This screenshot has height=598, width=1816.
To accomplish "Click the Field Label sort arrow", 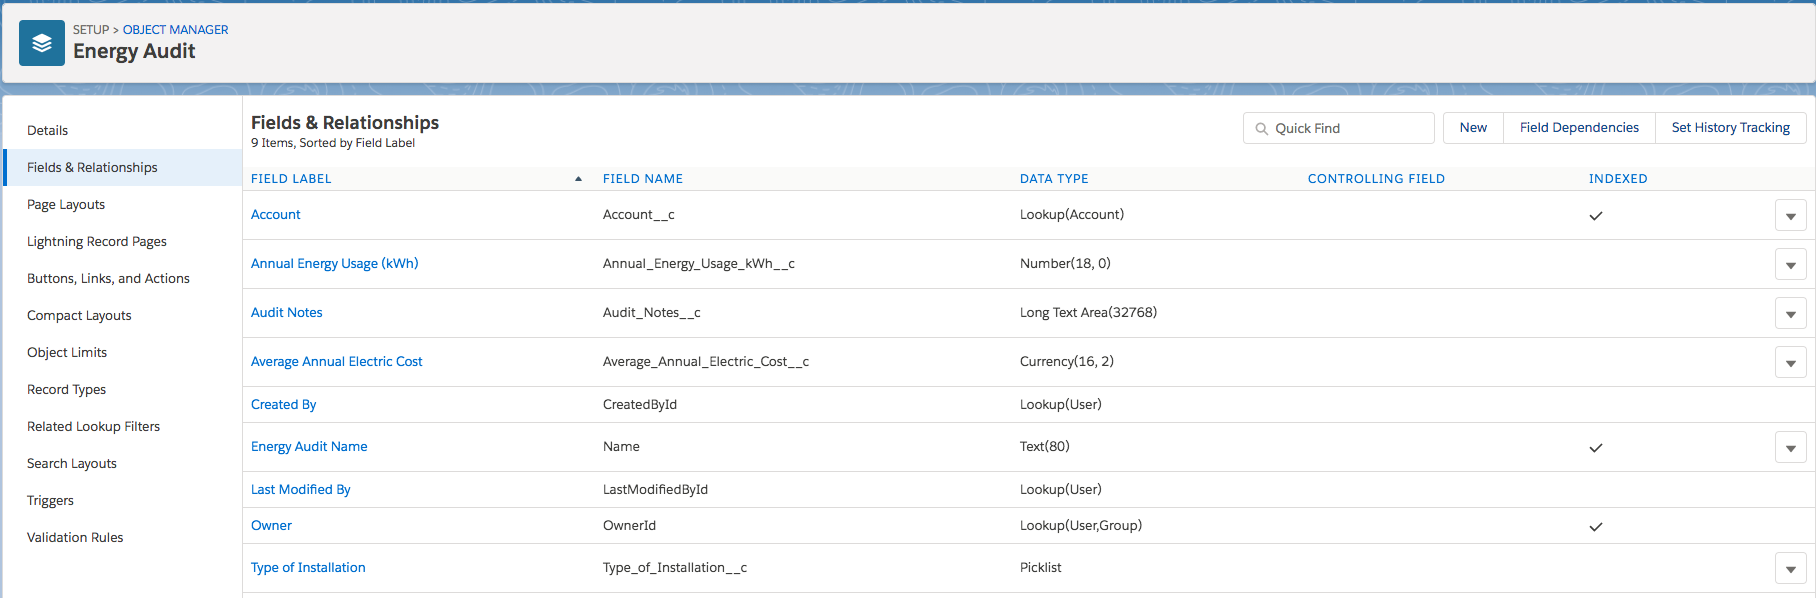I will point(578,179).
